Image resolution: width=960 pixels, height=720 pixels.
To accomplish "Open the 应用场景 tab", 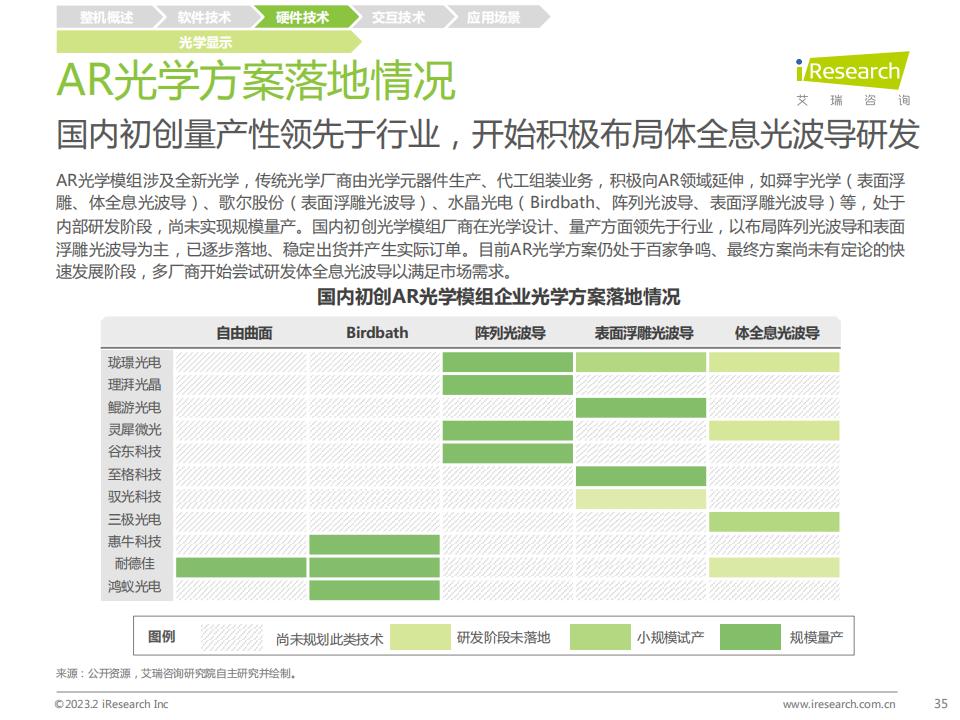I will [x=493, y=17].
